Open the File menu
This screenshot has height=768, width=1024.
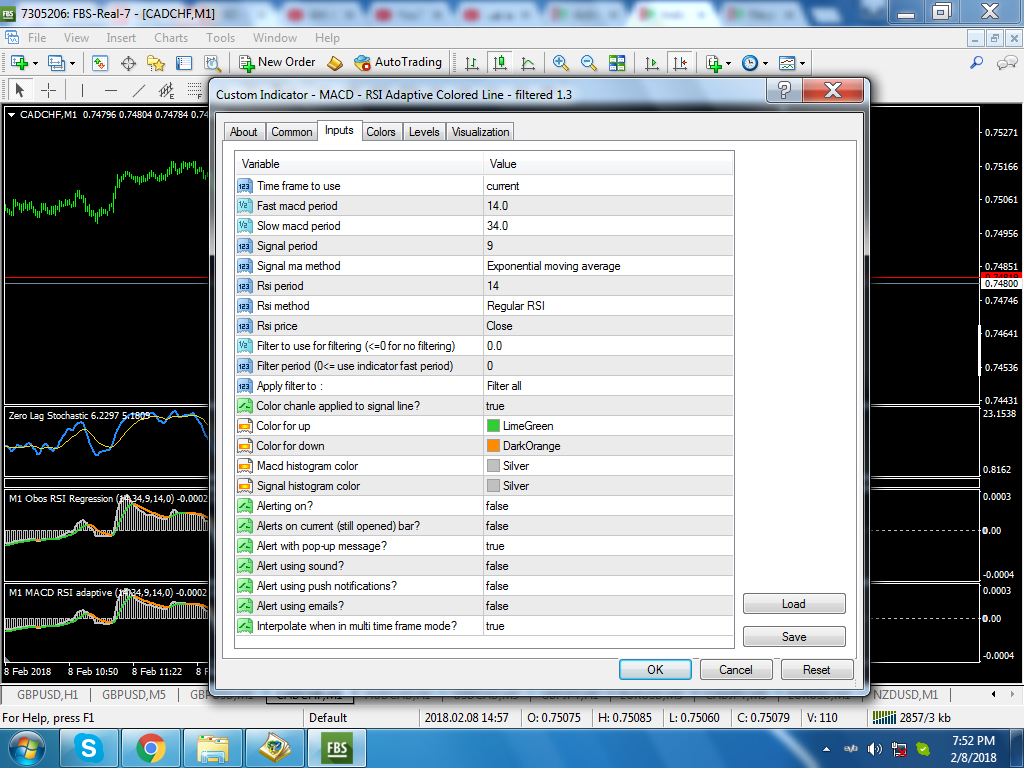point(37,38)
